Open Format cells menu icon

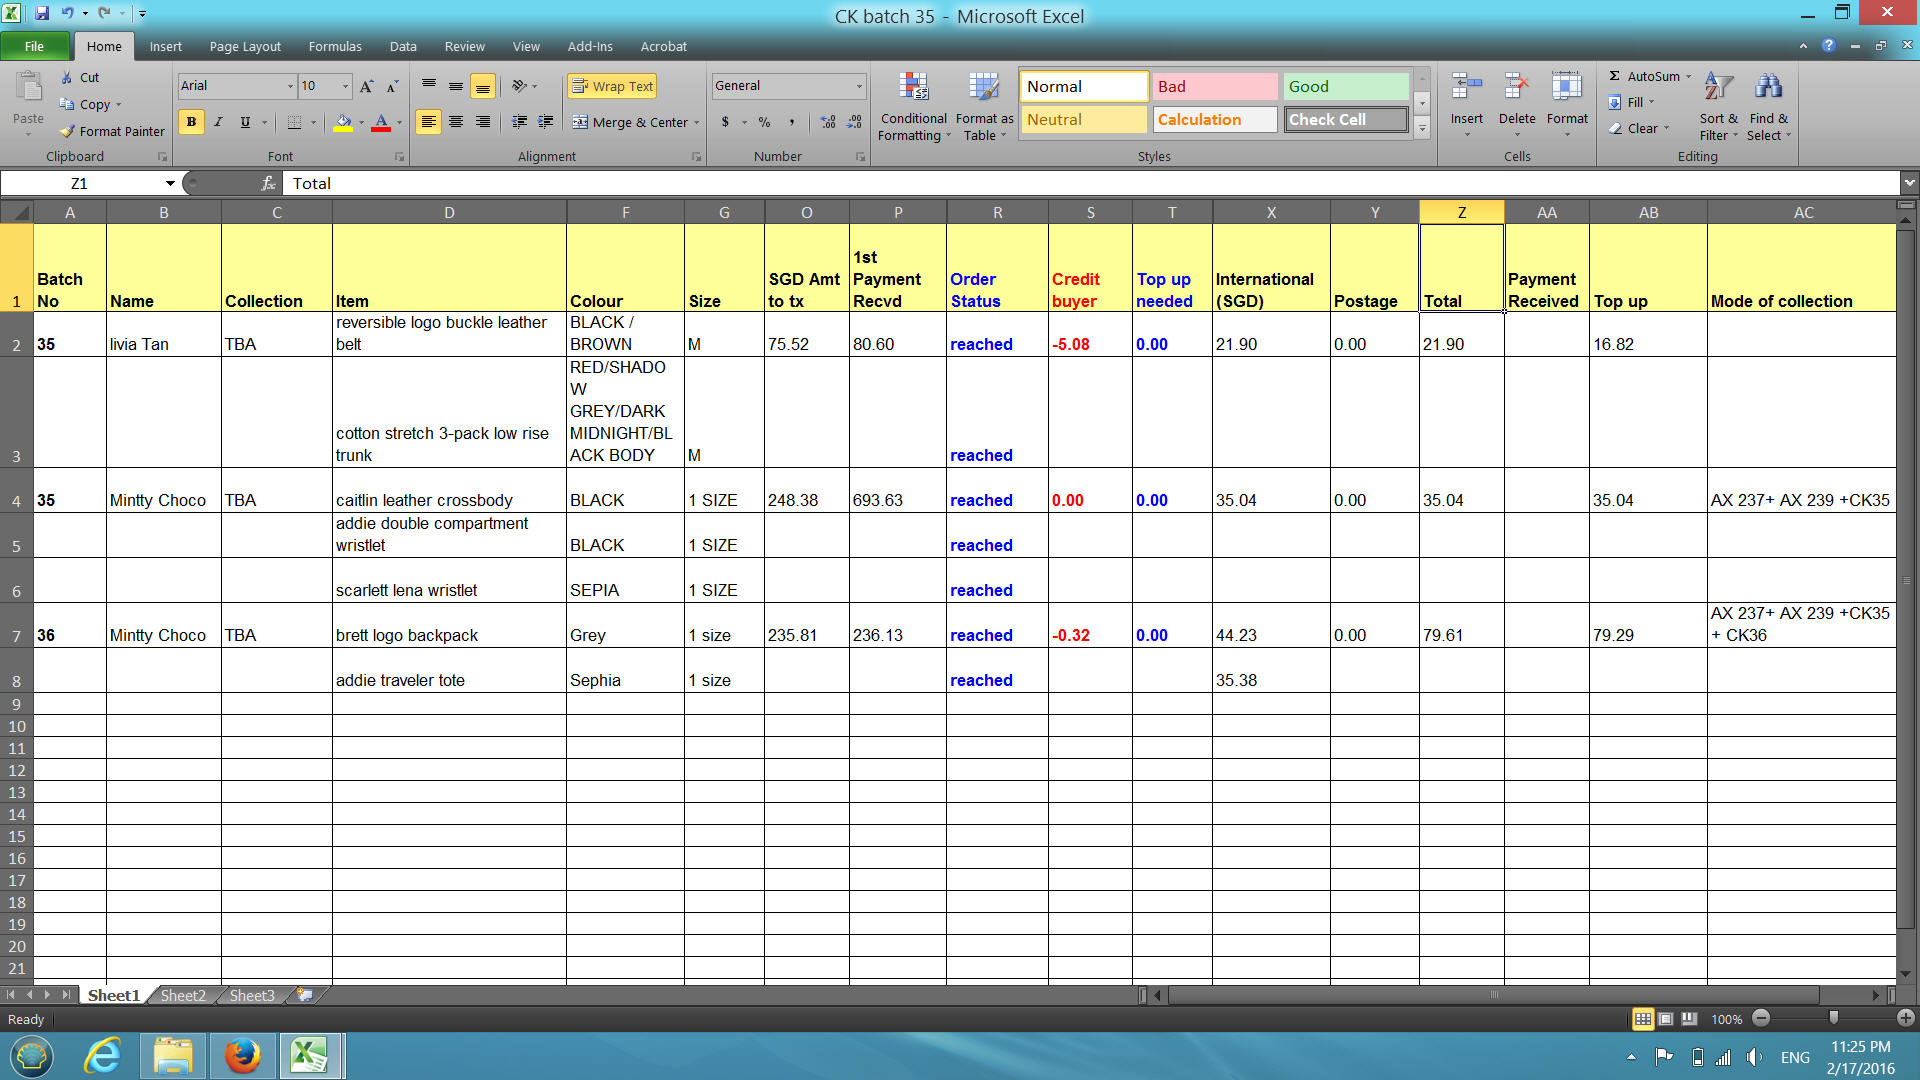1567,88
